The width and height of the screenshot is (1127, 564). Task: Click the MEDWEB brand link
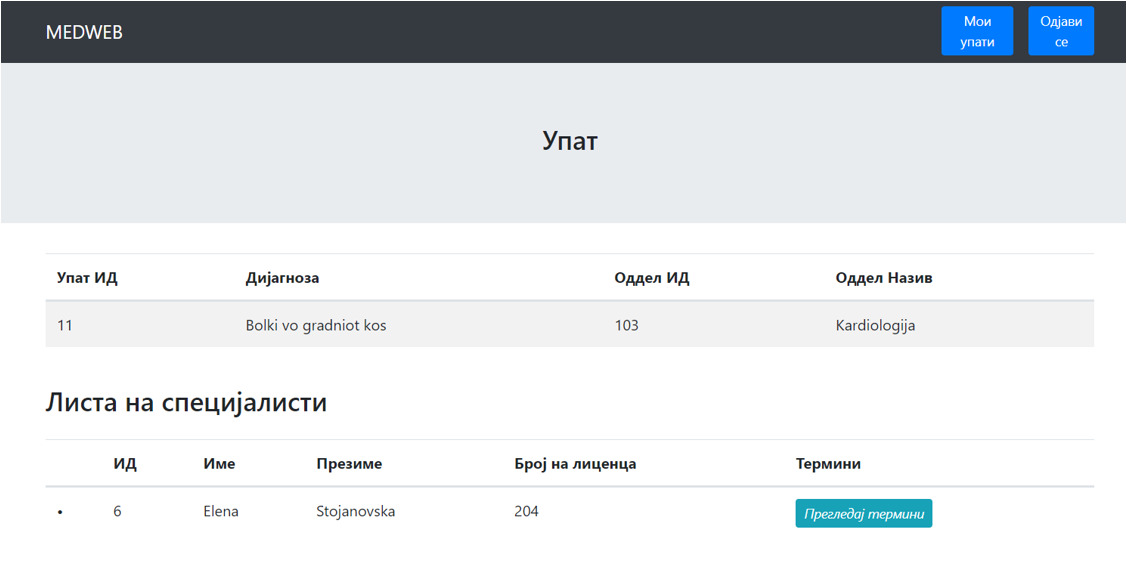click(84, 32)
